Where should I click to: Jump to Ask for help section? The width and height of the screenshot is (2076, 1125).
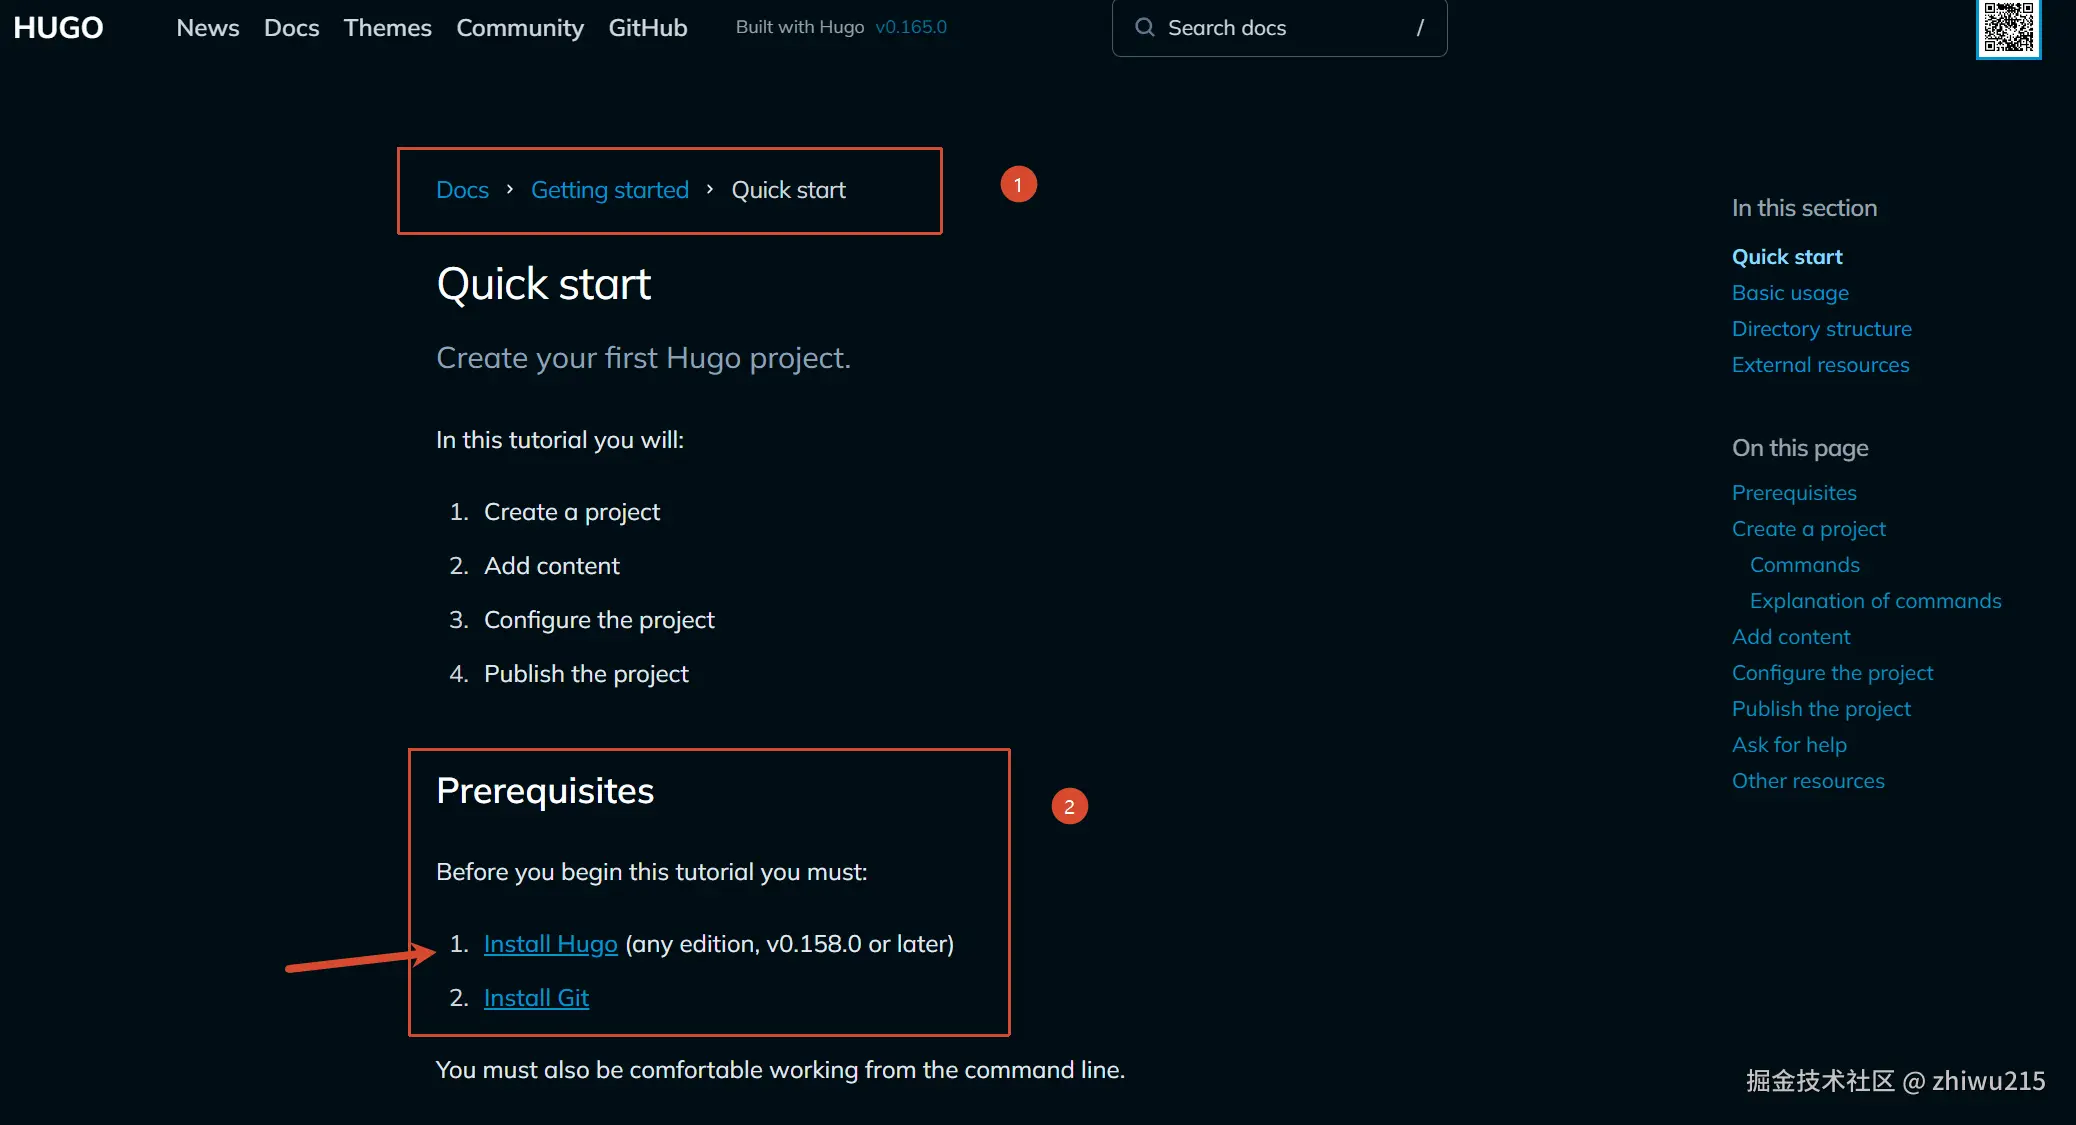pyautogui.click(x=1790, y=744)
